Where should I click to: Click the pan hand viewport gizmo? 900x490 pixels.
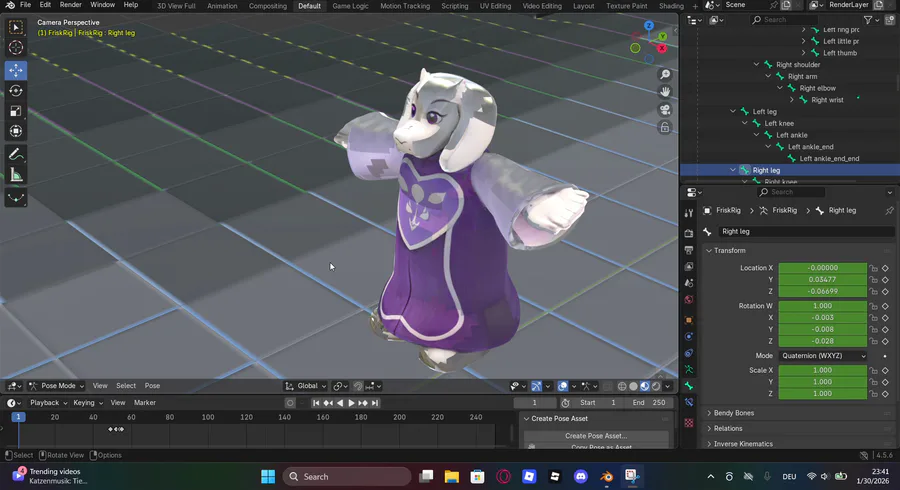click(x=665, y=92)
